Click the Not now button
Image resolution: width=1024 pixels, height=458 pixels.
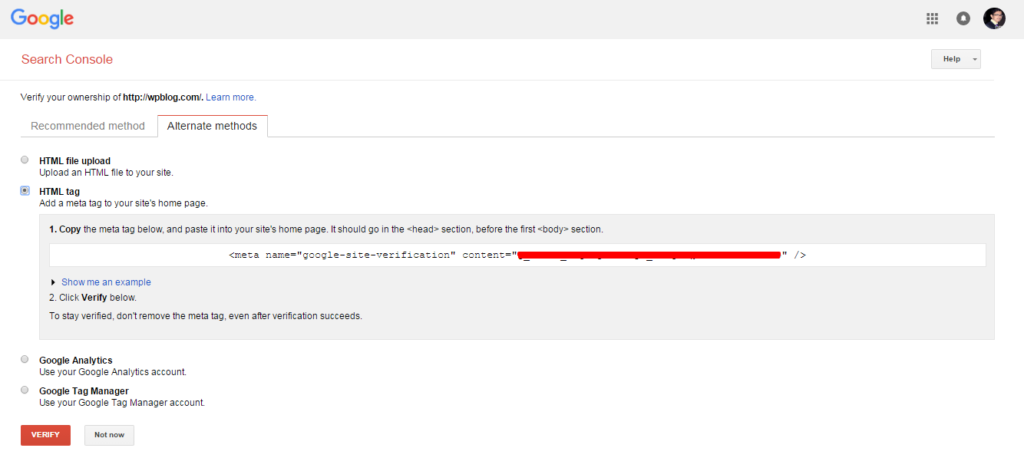[x=109, y=435]
